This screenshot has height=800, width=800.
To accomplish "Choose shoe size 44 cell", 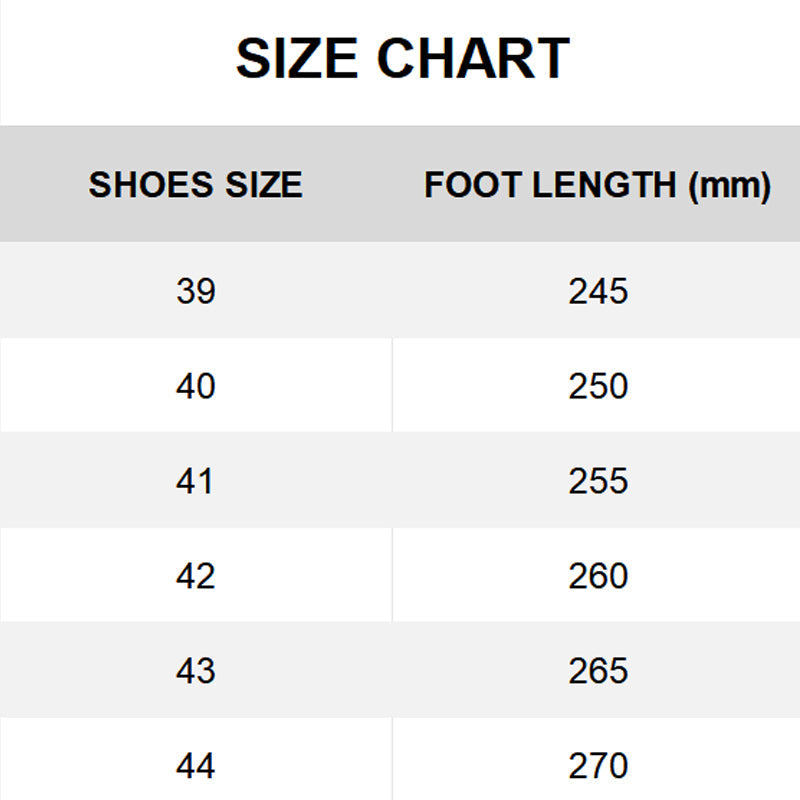I will 195,766.
